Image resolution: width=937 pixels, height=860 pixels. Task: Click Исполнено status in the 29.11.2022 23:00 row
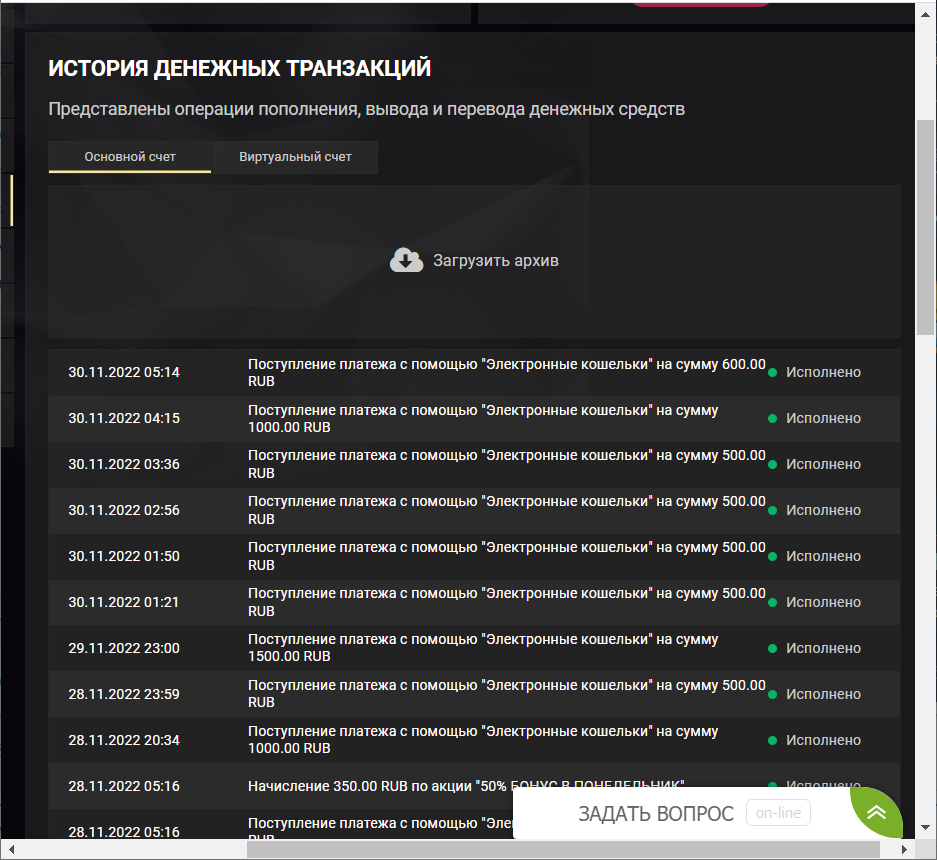coord(823,648)
